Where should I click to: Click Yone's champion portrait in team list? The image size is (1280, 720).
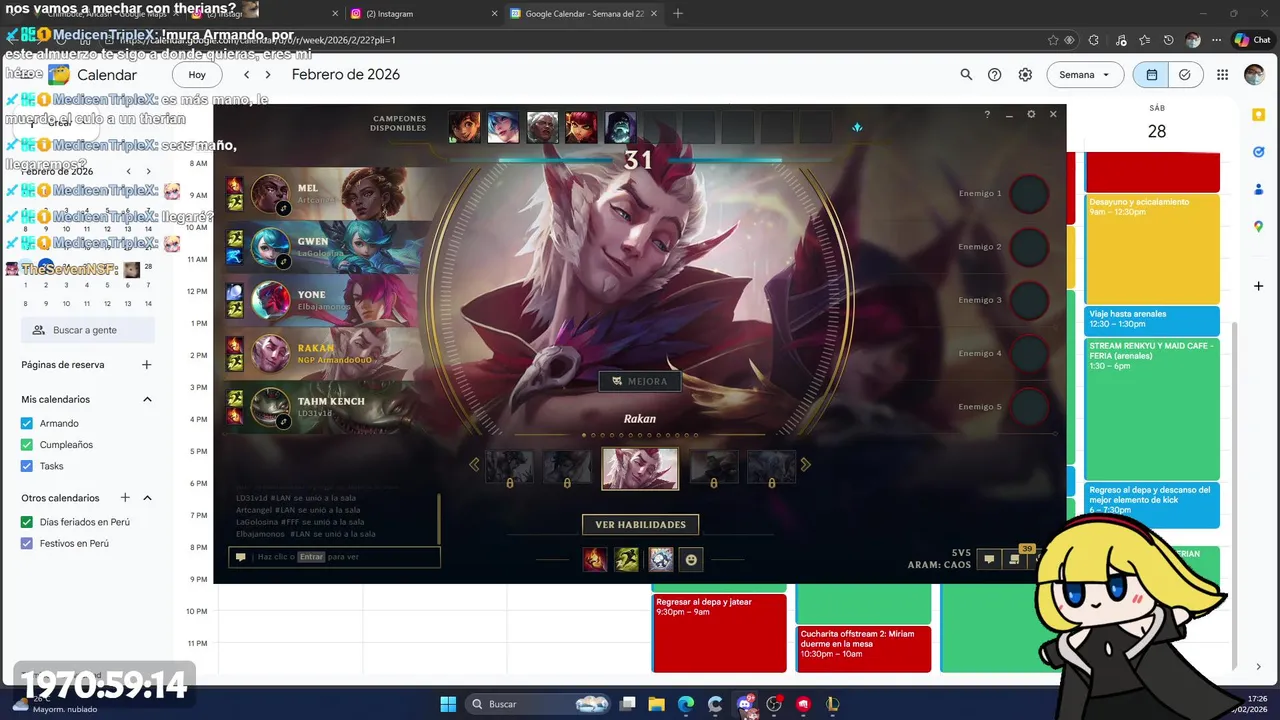270,300
